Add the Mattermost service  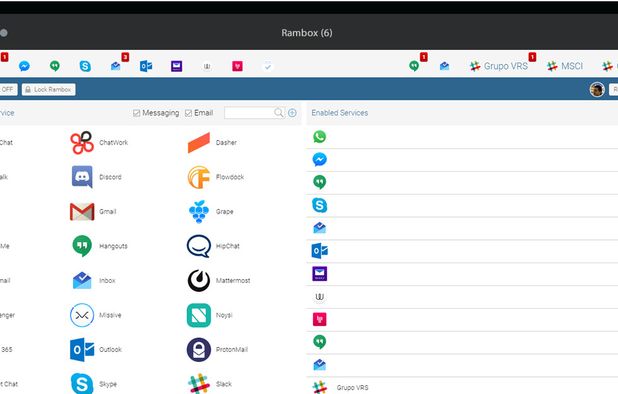tap(219, 281)
